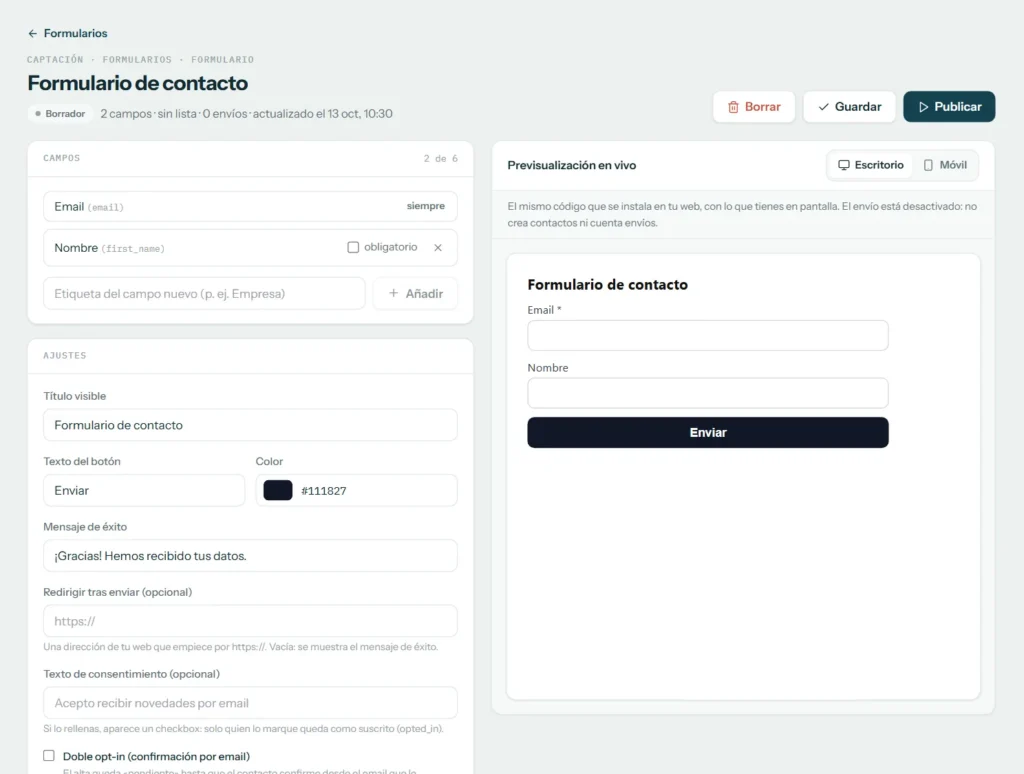1024x774 pixels.
Task: Focus the consent text input
Action: point(250,703)
